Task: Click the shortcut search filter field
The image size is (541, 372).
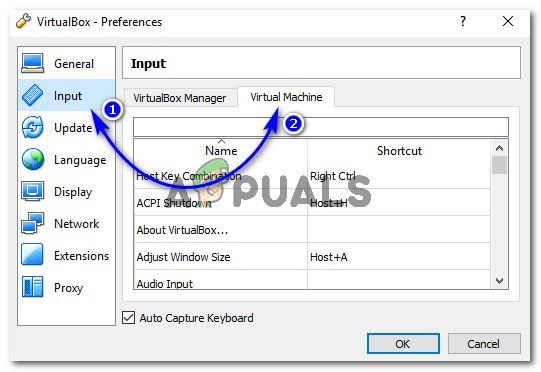Action: 321,127
